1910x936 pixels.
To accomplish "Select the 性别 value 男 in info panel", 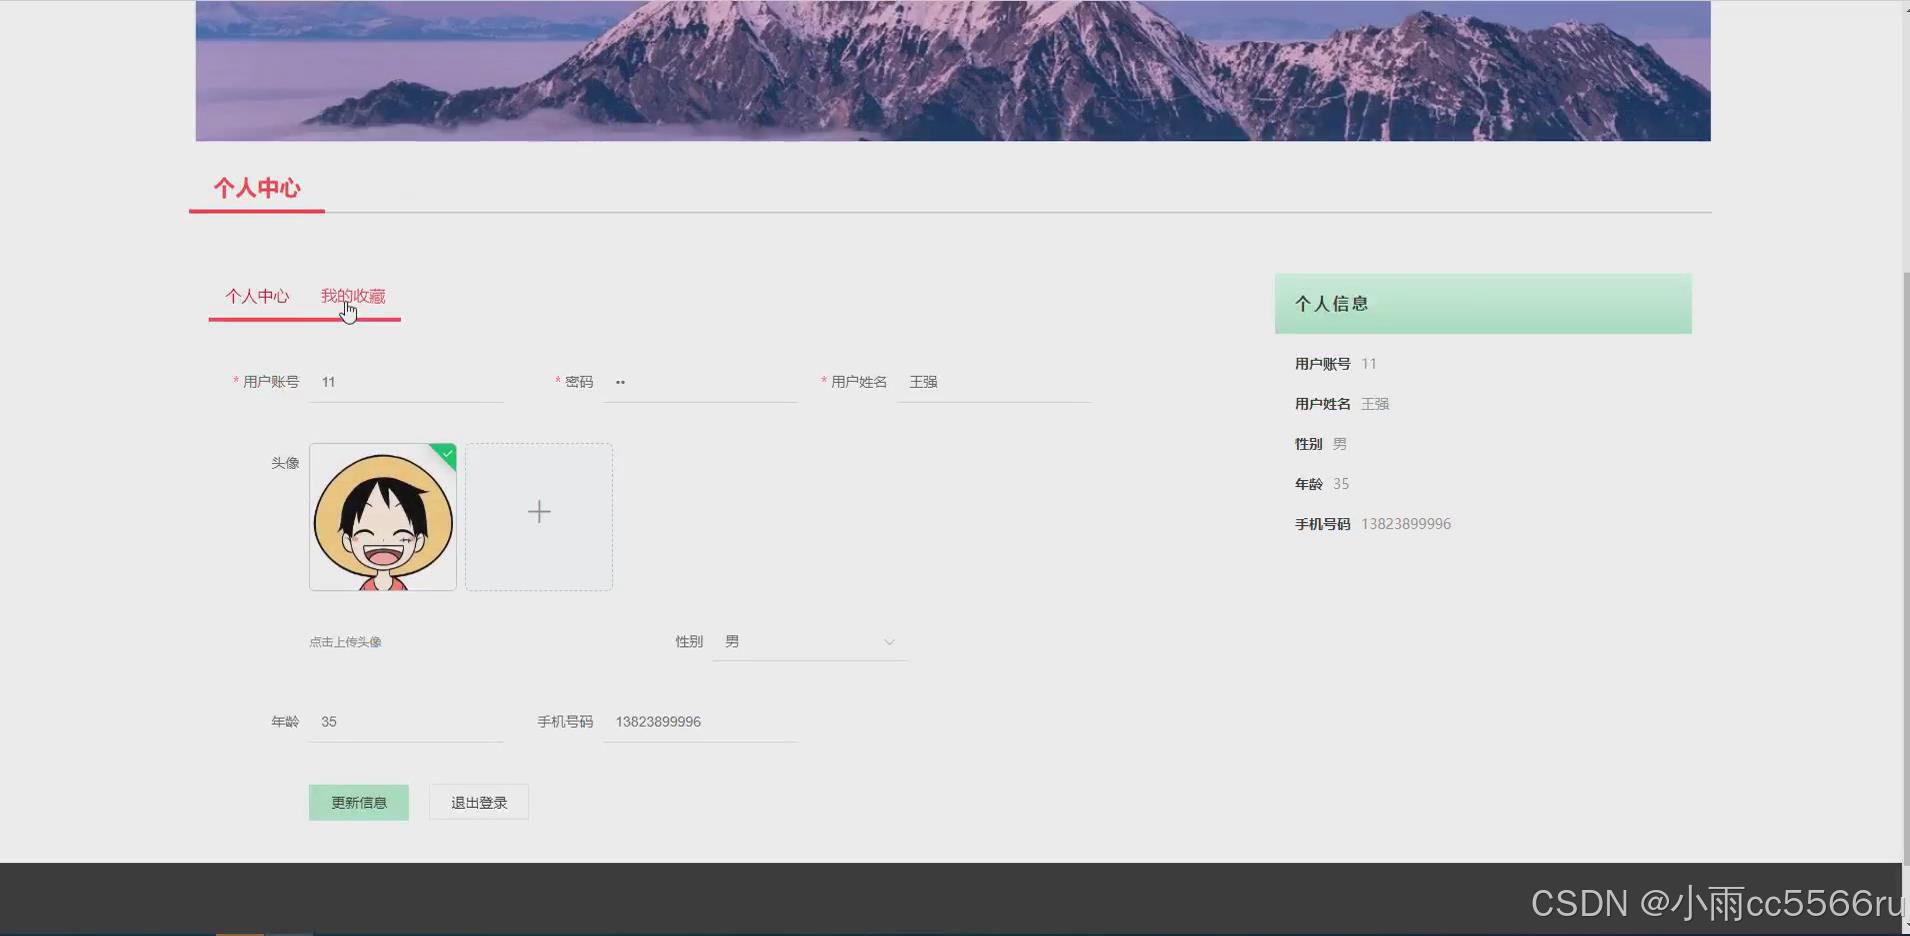I will 1340,444.
